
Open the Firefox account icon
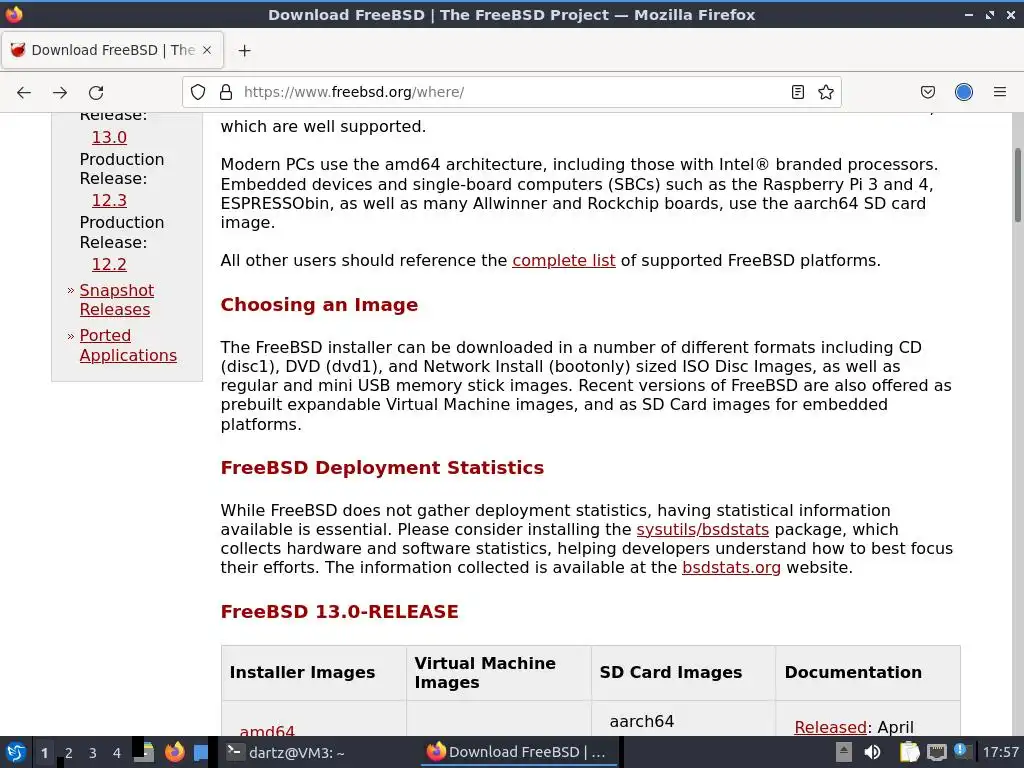pos(964,92)
